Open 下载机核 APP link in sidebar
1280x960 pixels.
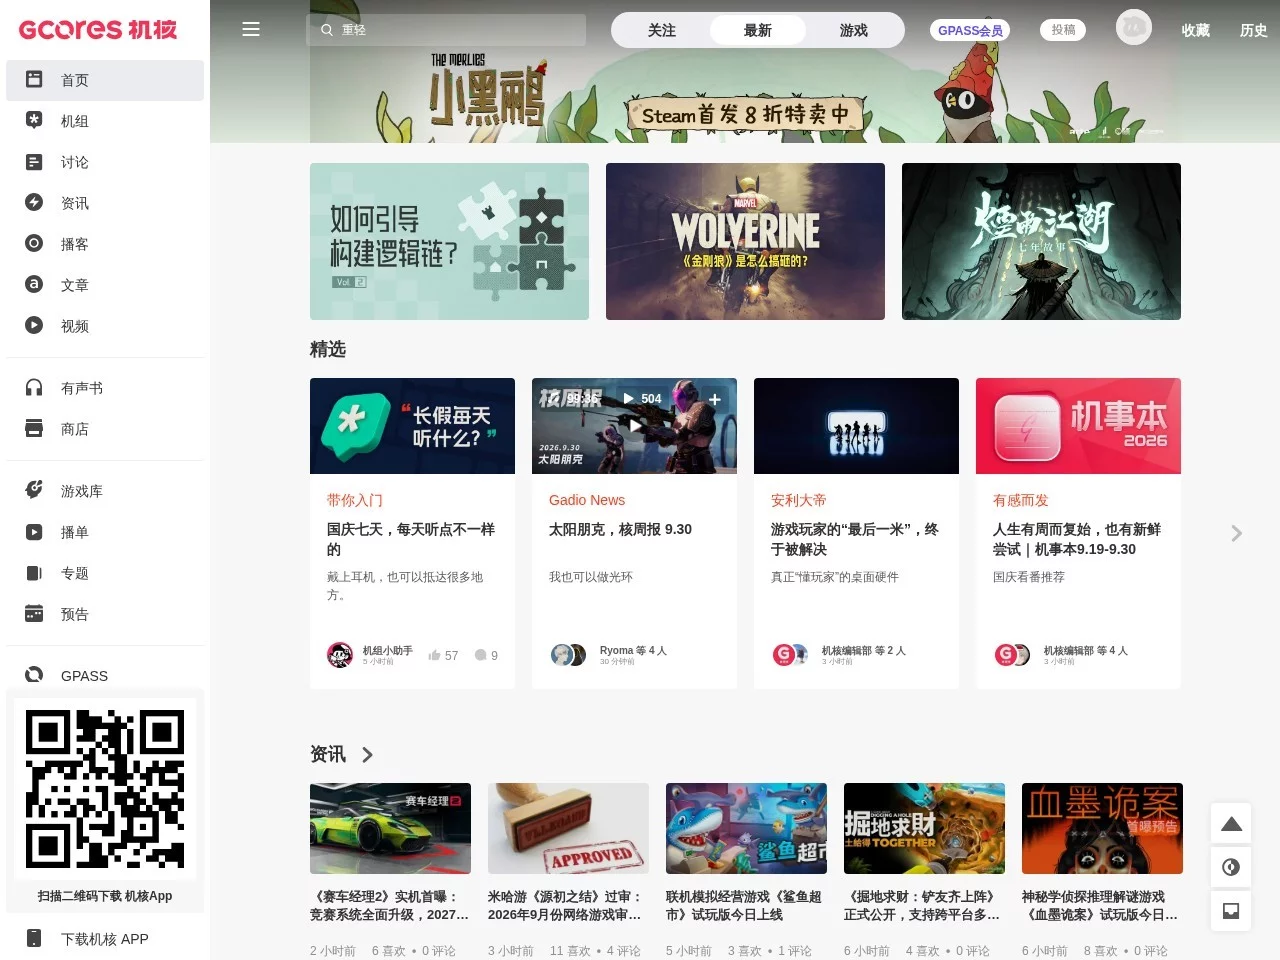pyautogui.click(x=105, y=939)
